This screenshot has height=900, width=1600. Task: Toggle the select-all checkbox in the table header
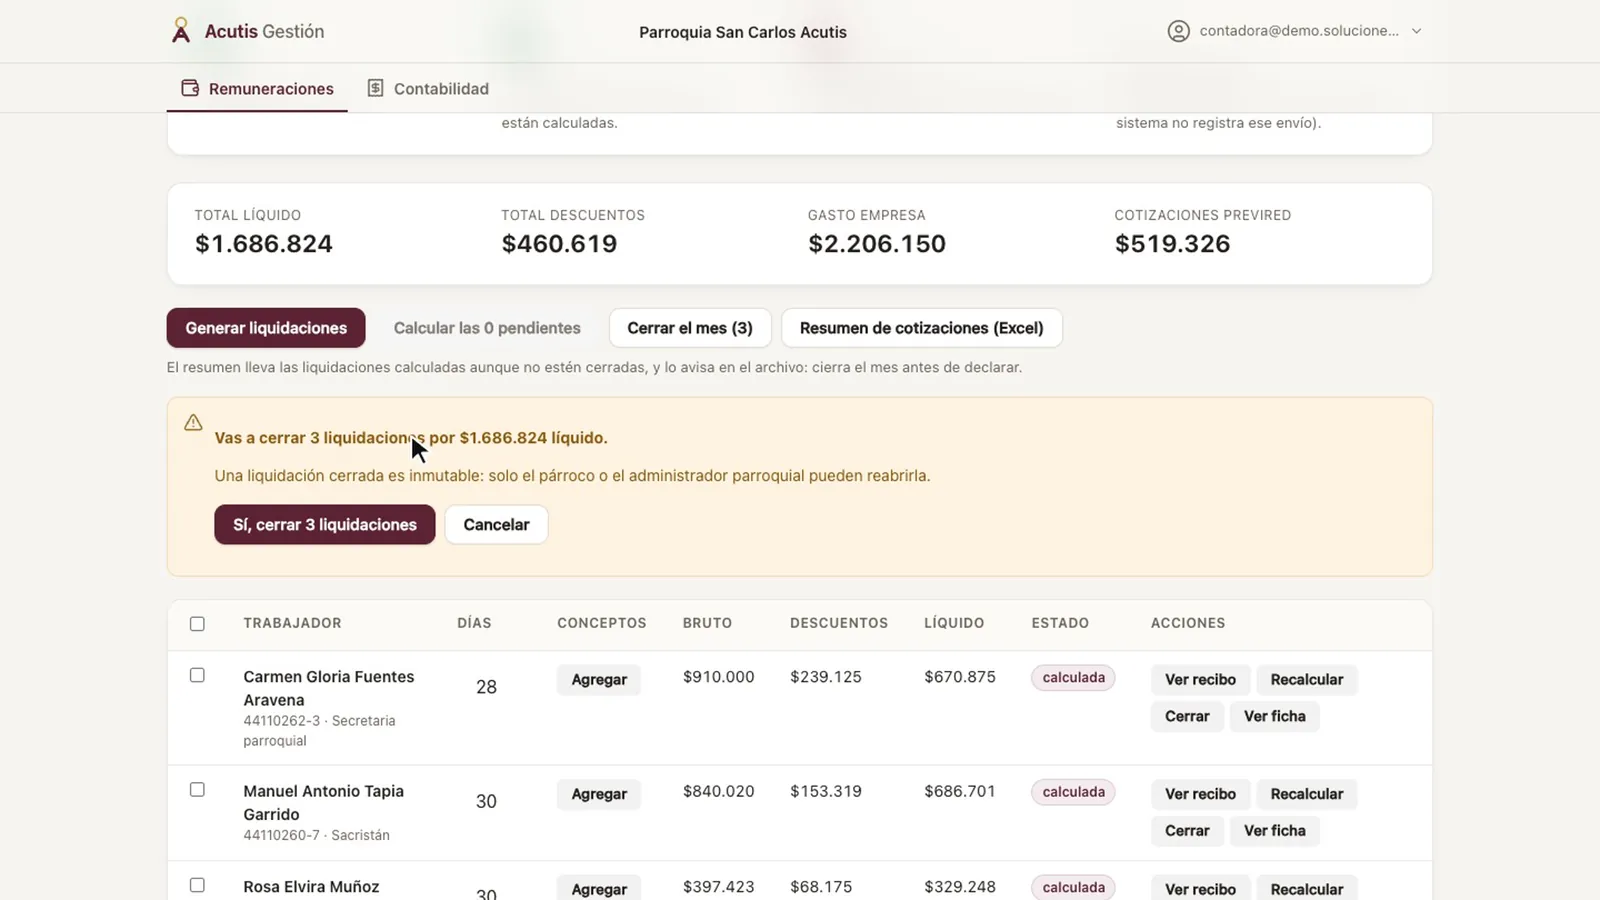[197, 624]
